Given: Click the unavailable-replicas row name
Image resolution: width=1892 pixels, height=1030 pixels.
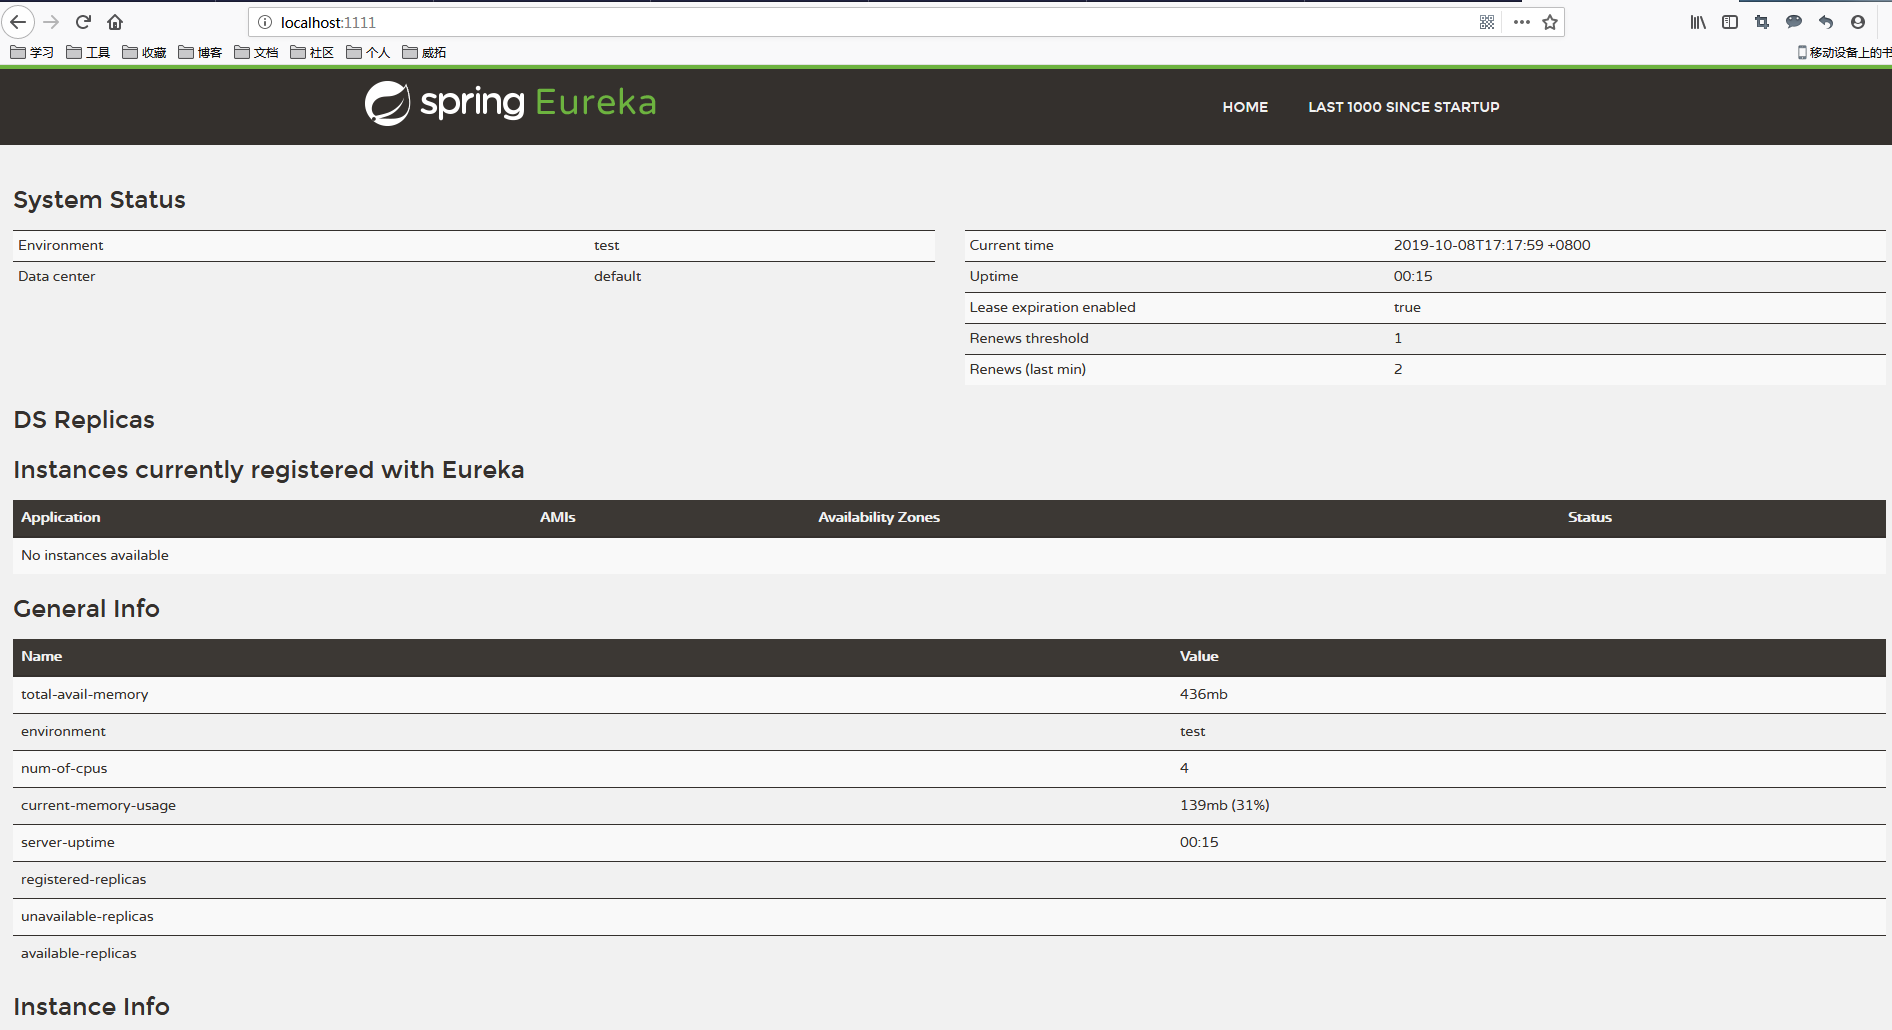Looking at the screenshot, I should point(87,916).
